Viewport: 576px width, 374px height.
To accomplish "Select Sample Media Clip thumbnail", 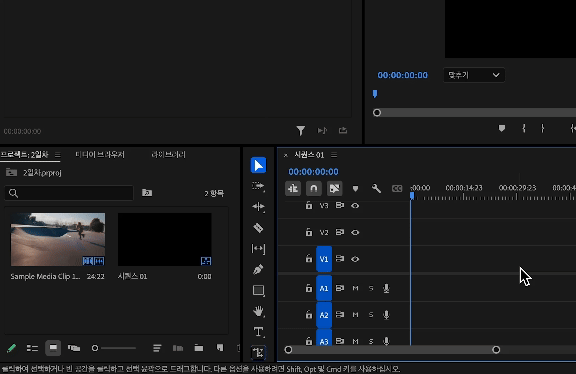I will point(58,240).
